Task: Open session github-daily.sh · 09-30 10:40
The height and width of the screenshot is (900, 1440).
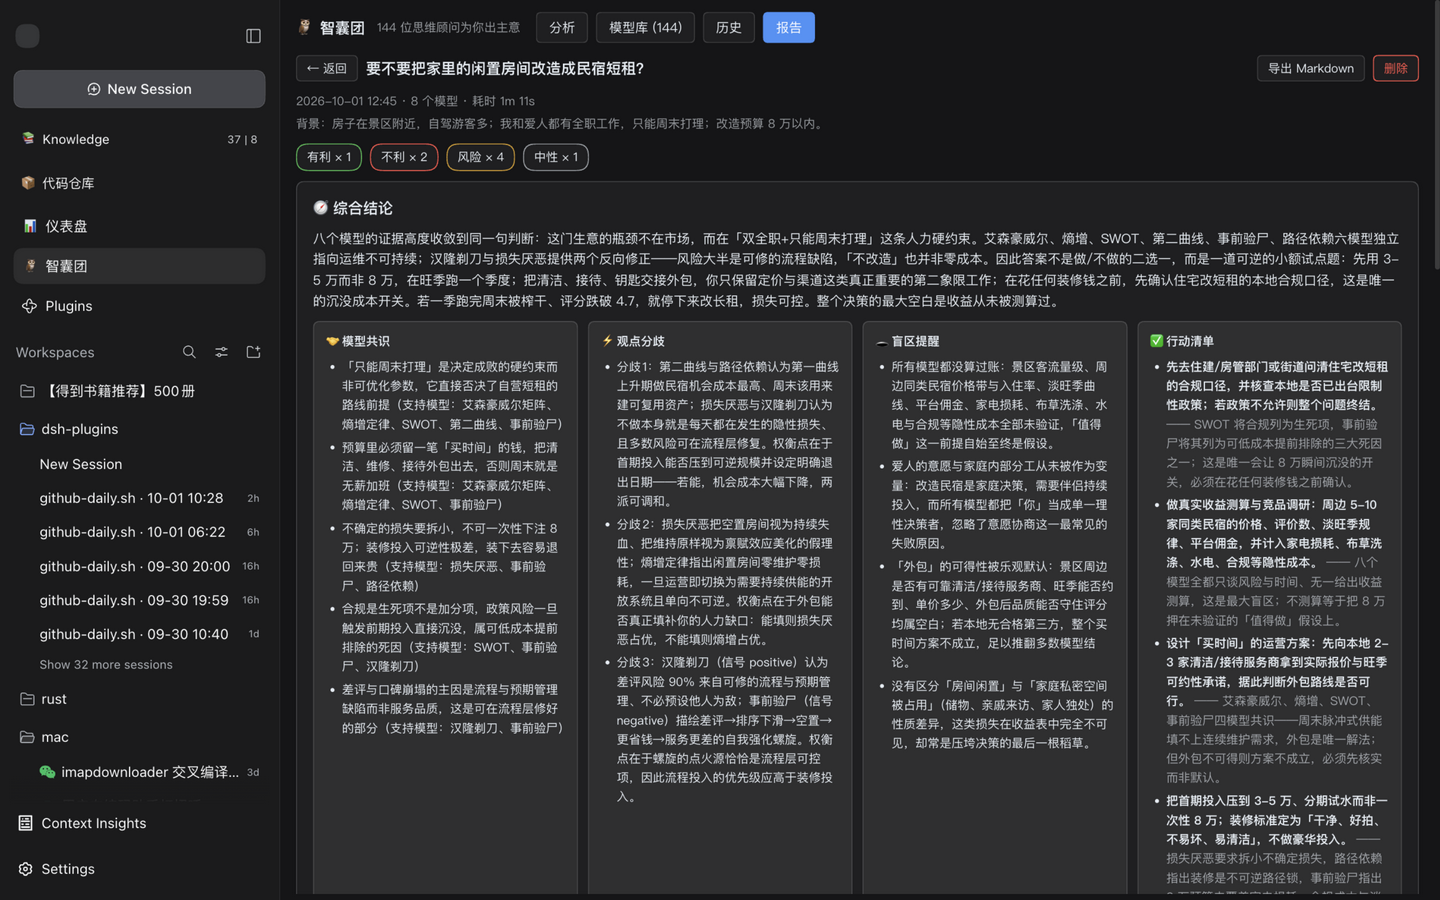Action: click(x=139, y=634)
